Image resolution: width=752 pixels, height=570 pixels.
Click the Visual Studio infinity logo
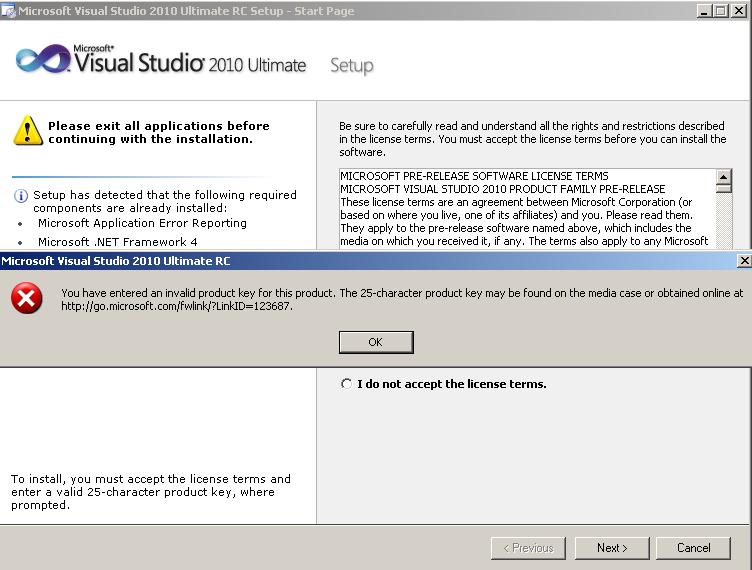point(43,59)
